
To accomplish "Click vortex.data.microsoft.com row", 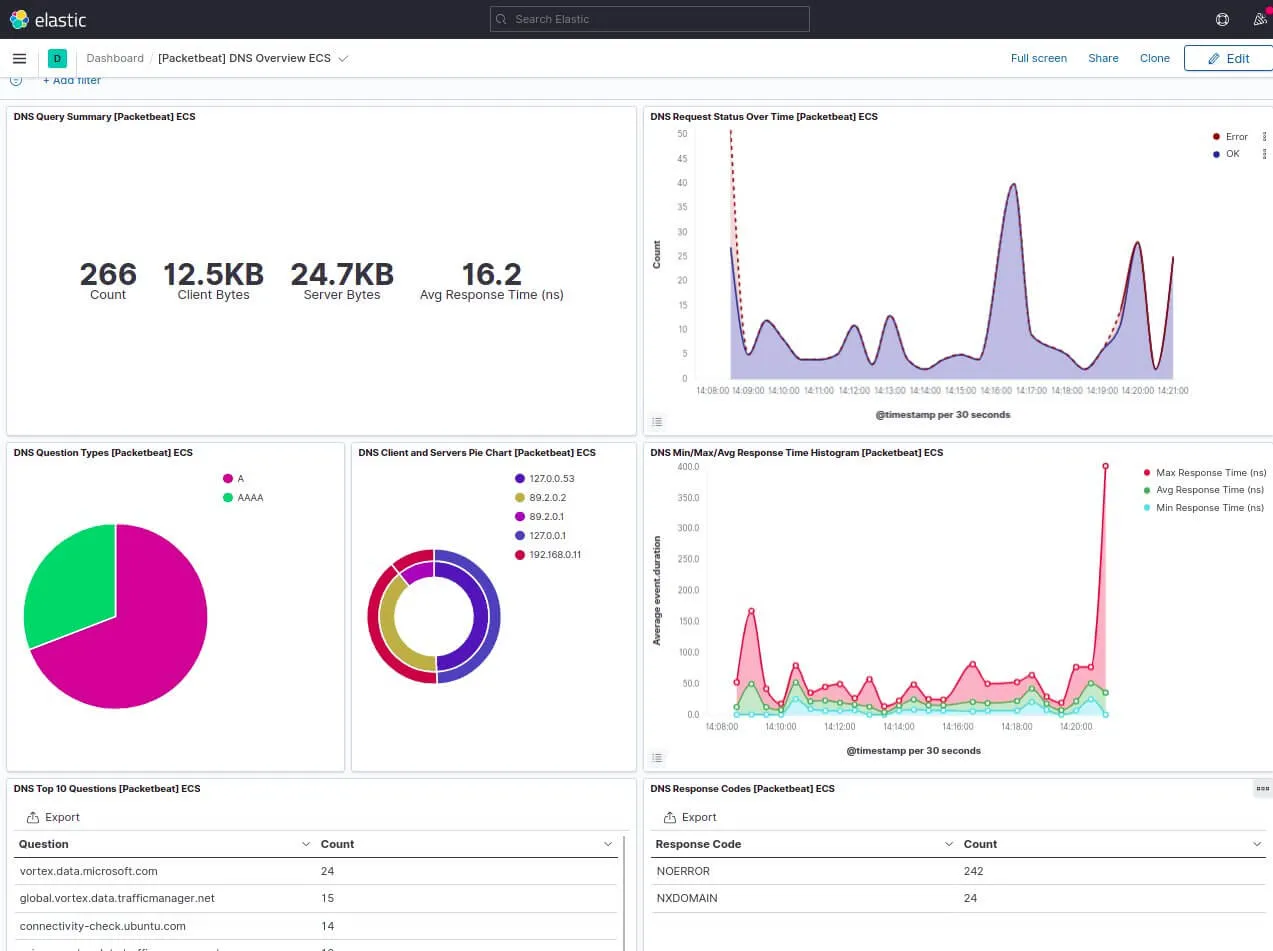I will click(x=318, y=871).
